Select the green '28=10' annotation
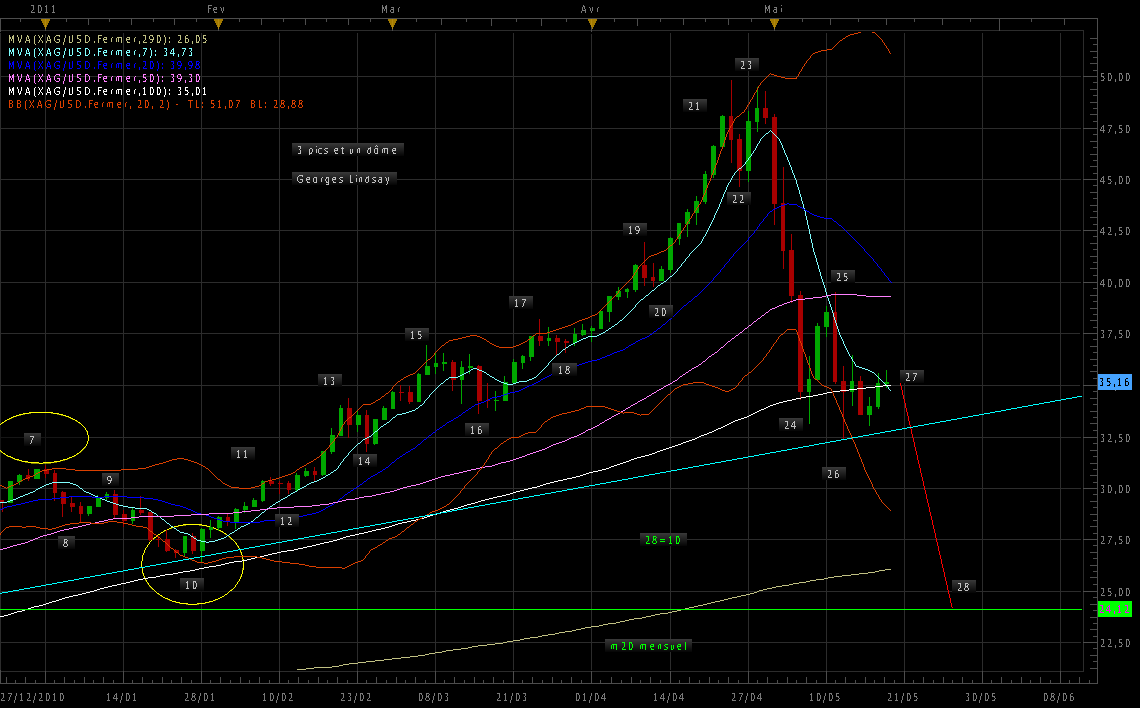 (662, 540)
